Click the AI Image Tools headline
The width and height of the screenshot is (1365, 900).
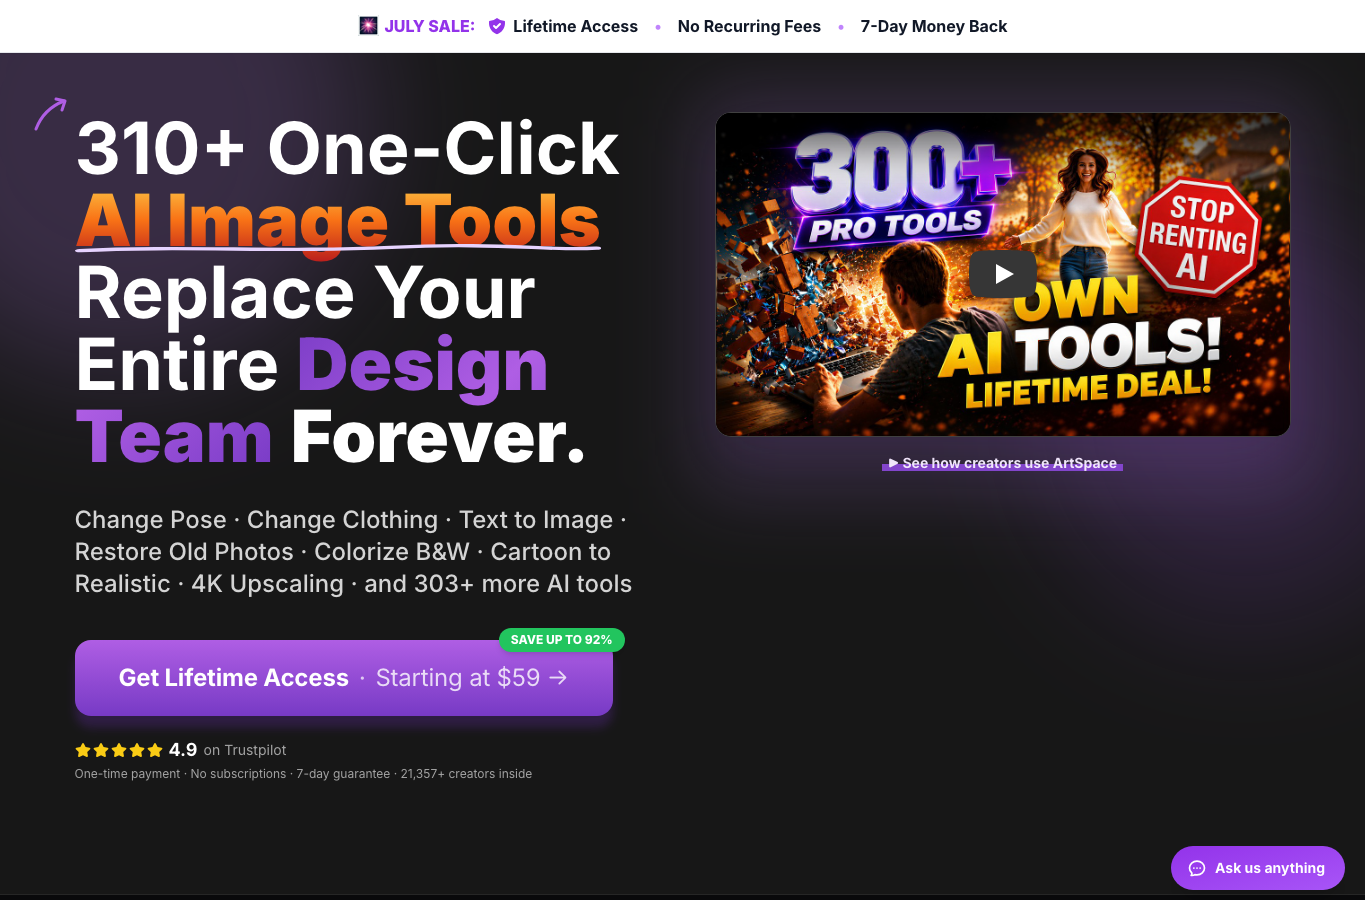[338, 220]
